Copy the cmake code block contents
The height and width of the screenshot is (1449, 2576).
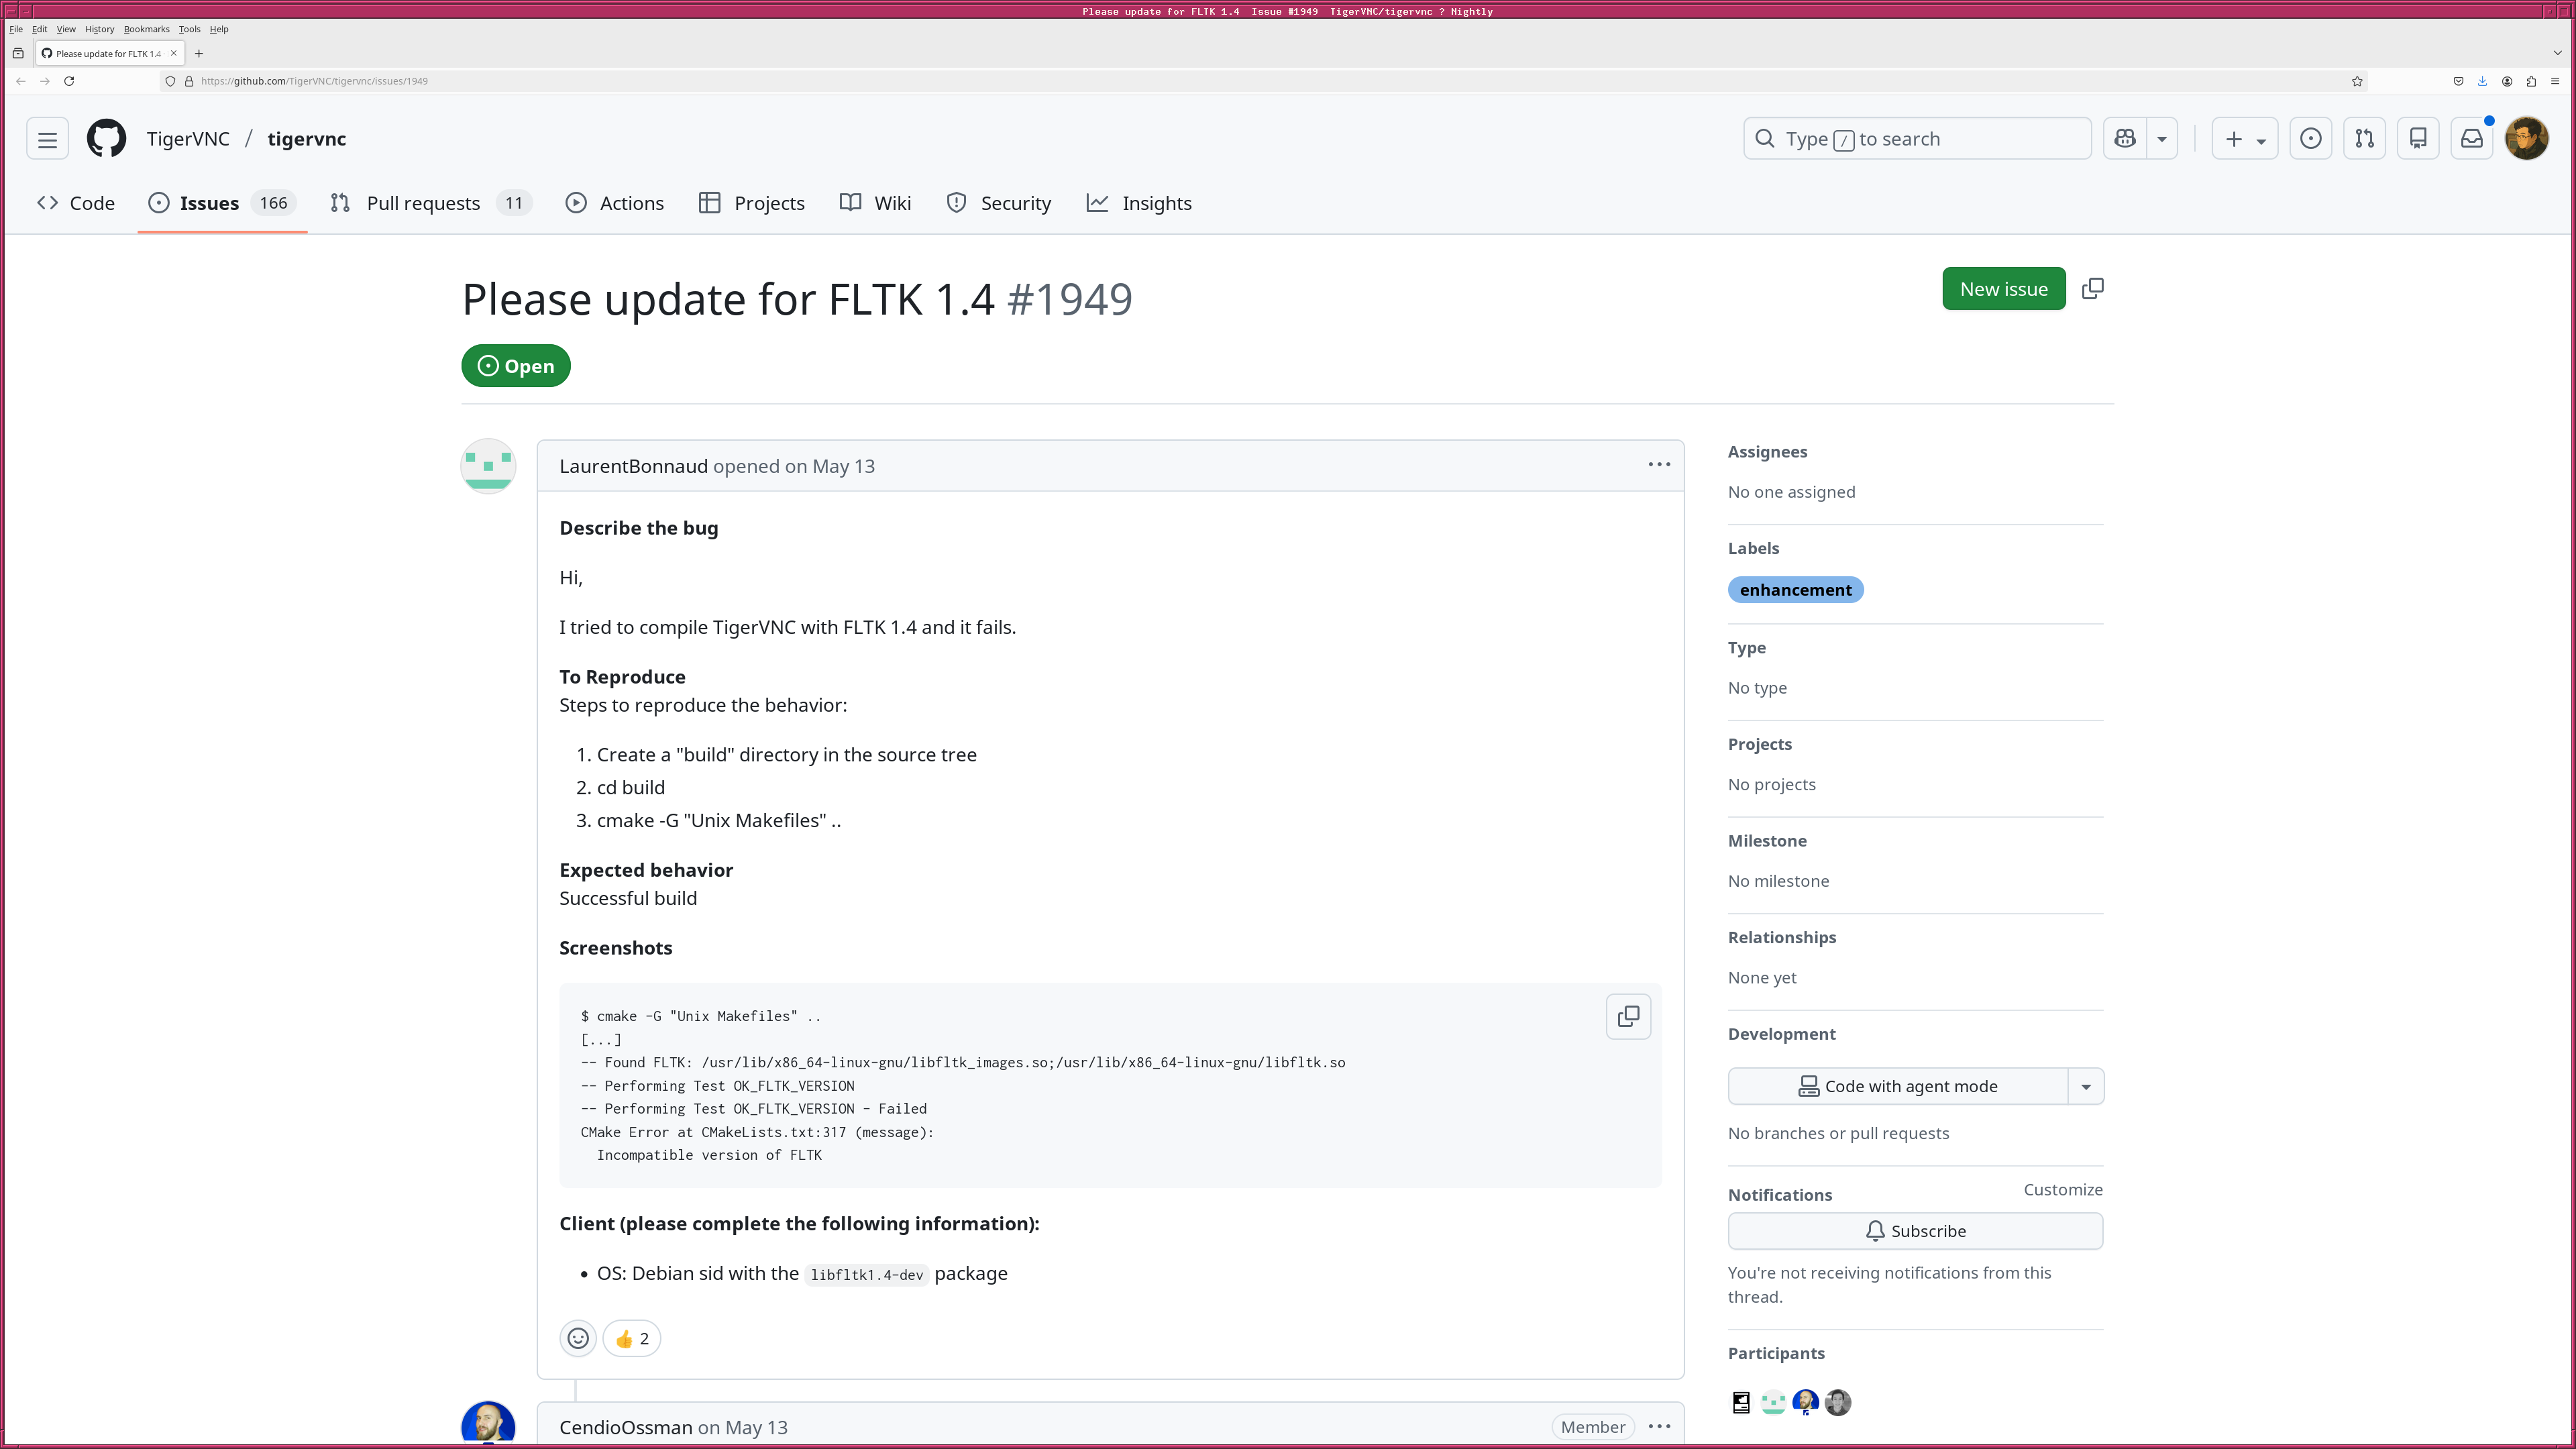point(1628,1016)
